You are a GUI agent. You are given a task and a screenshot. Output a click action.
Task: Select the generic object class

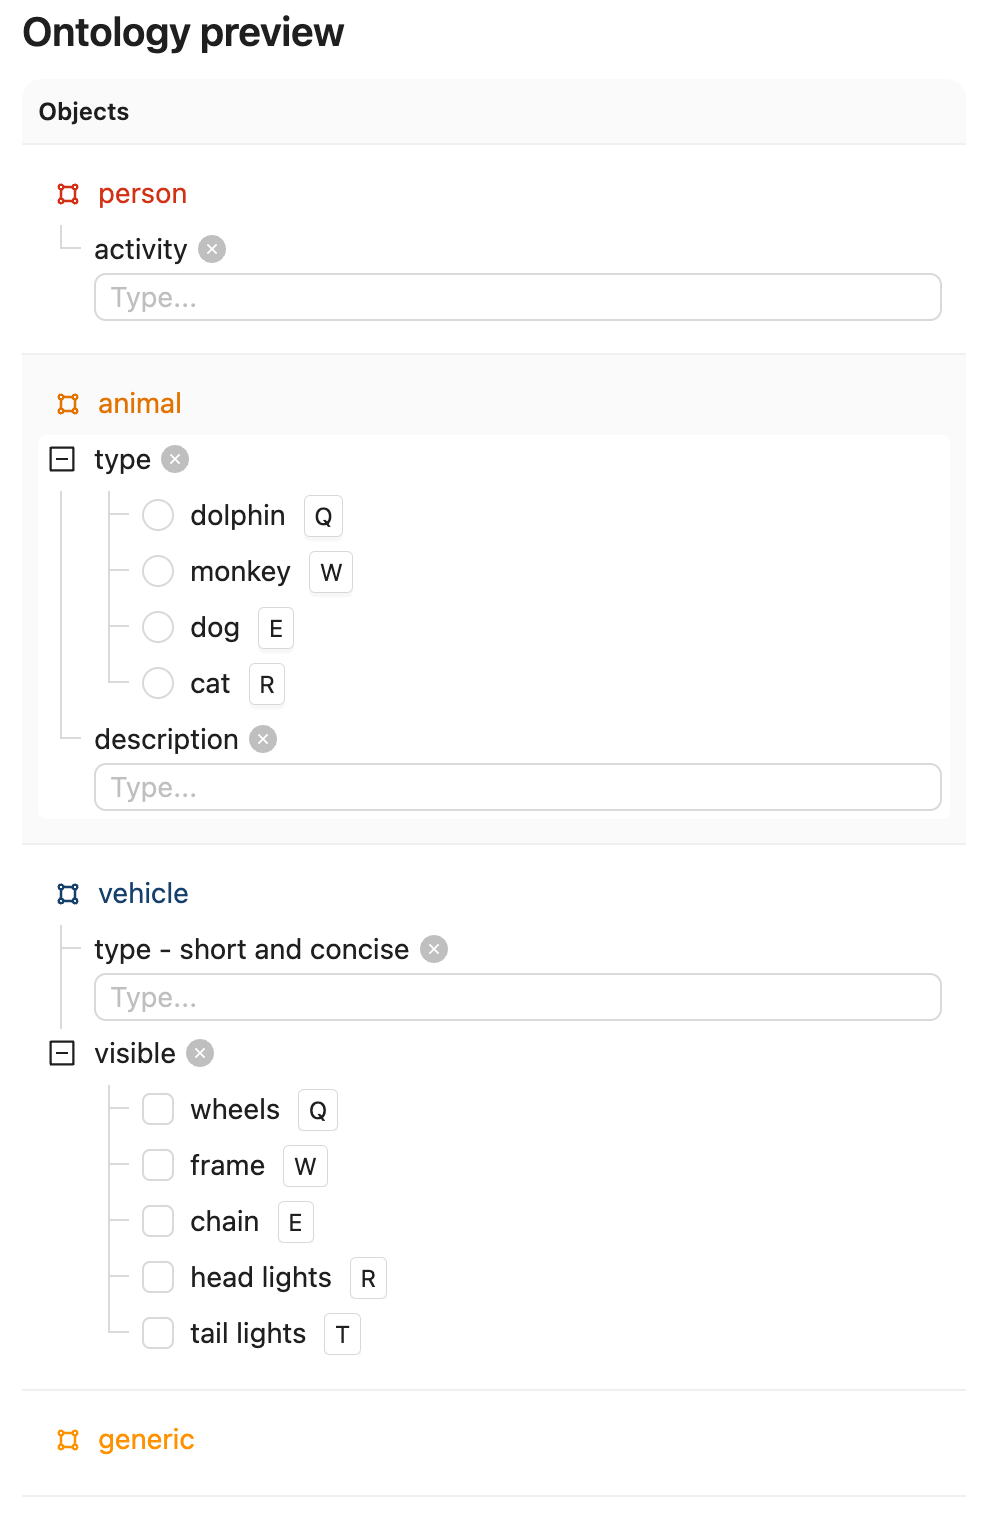(146, 1440)
